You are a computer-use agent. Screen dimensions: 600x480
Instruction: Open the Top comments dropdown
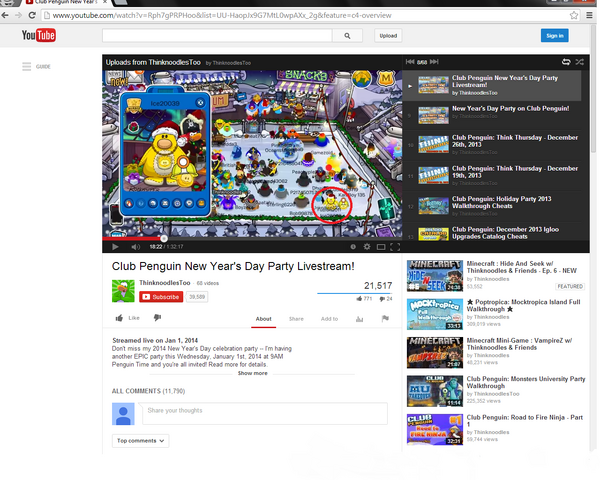point(140,441)
